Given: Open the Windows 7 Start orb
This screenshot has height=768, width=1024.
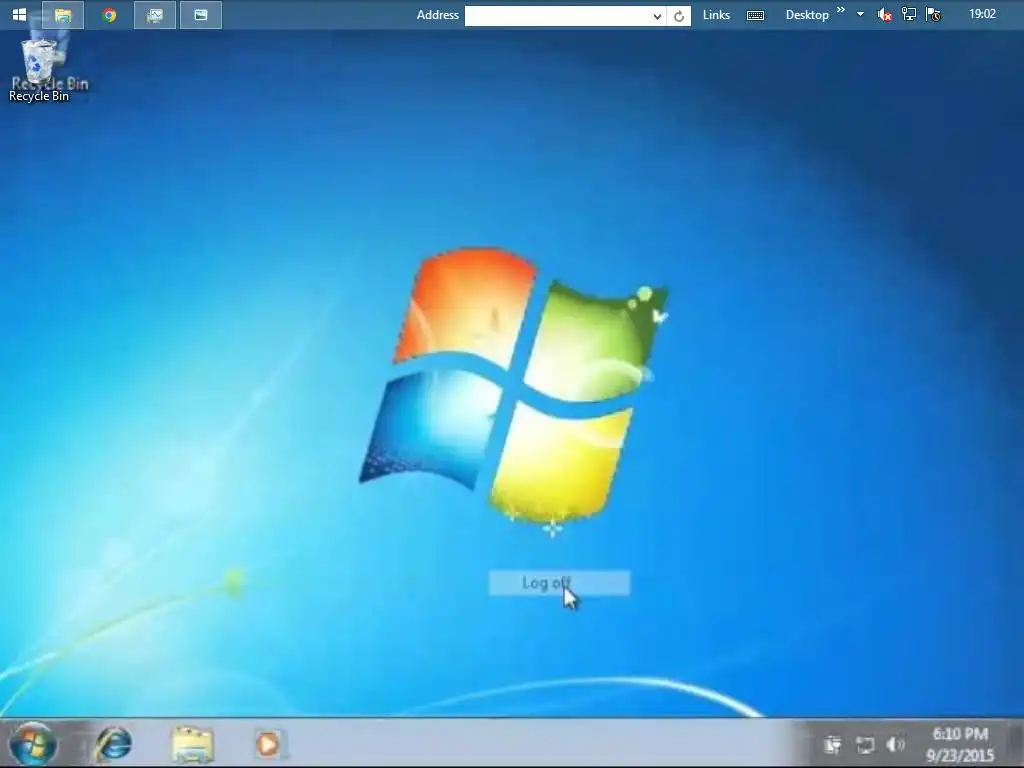Looking at the screenshot, I should 31,744.
